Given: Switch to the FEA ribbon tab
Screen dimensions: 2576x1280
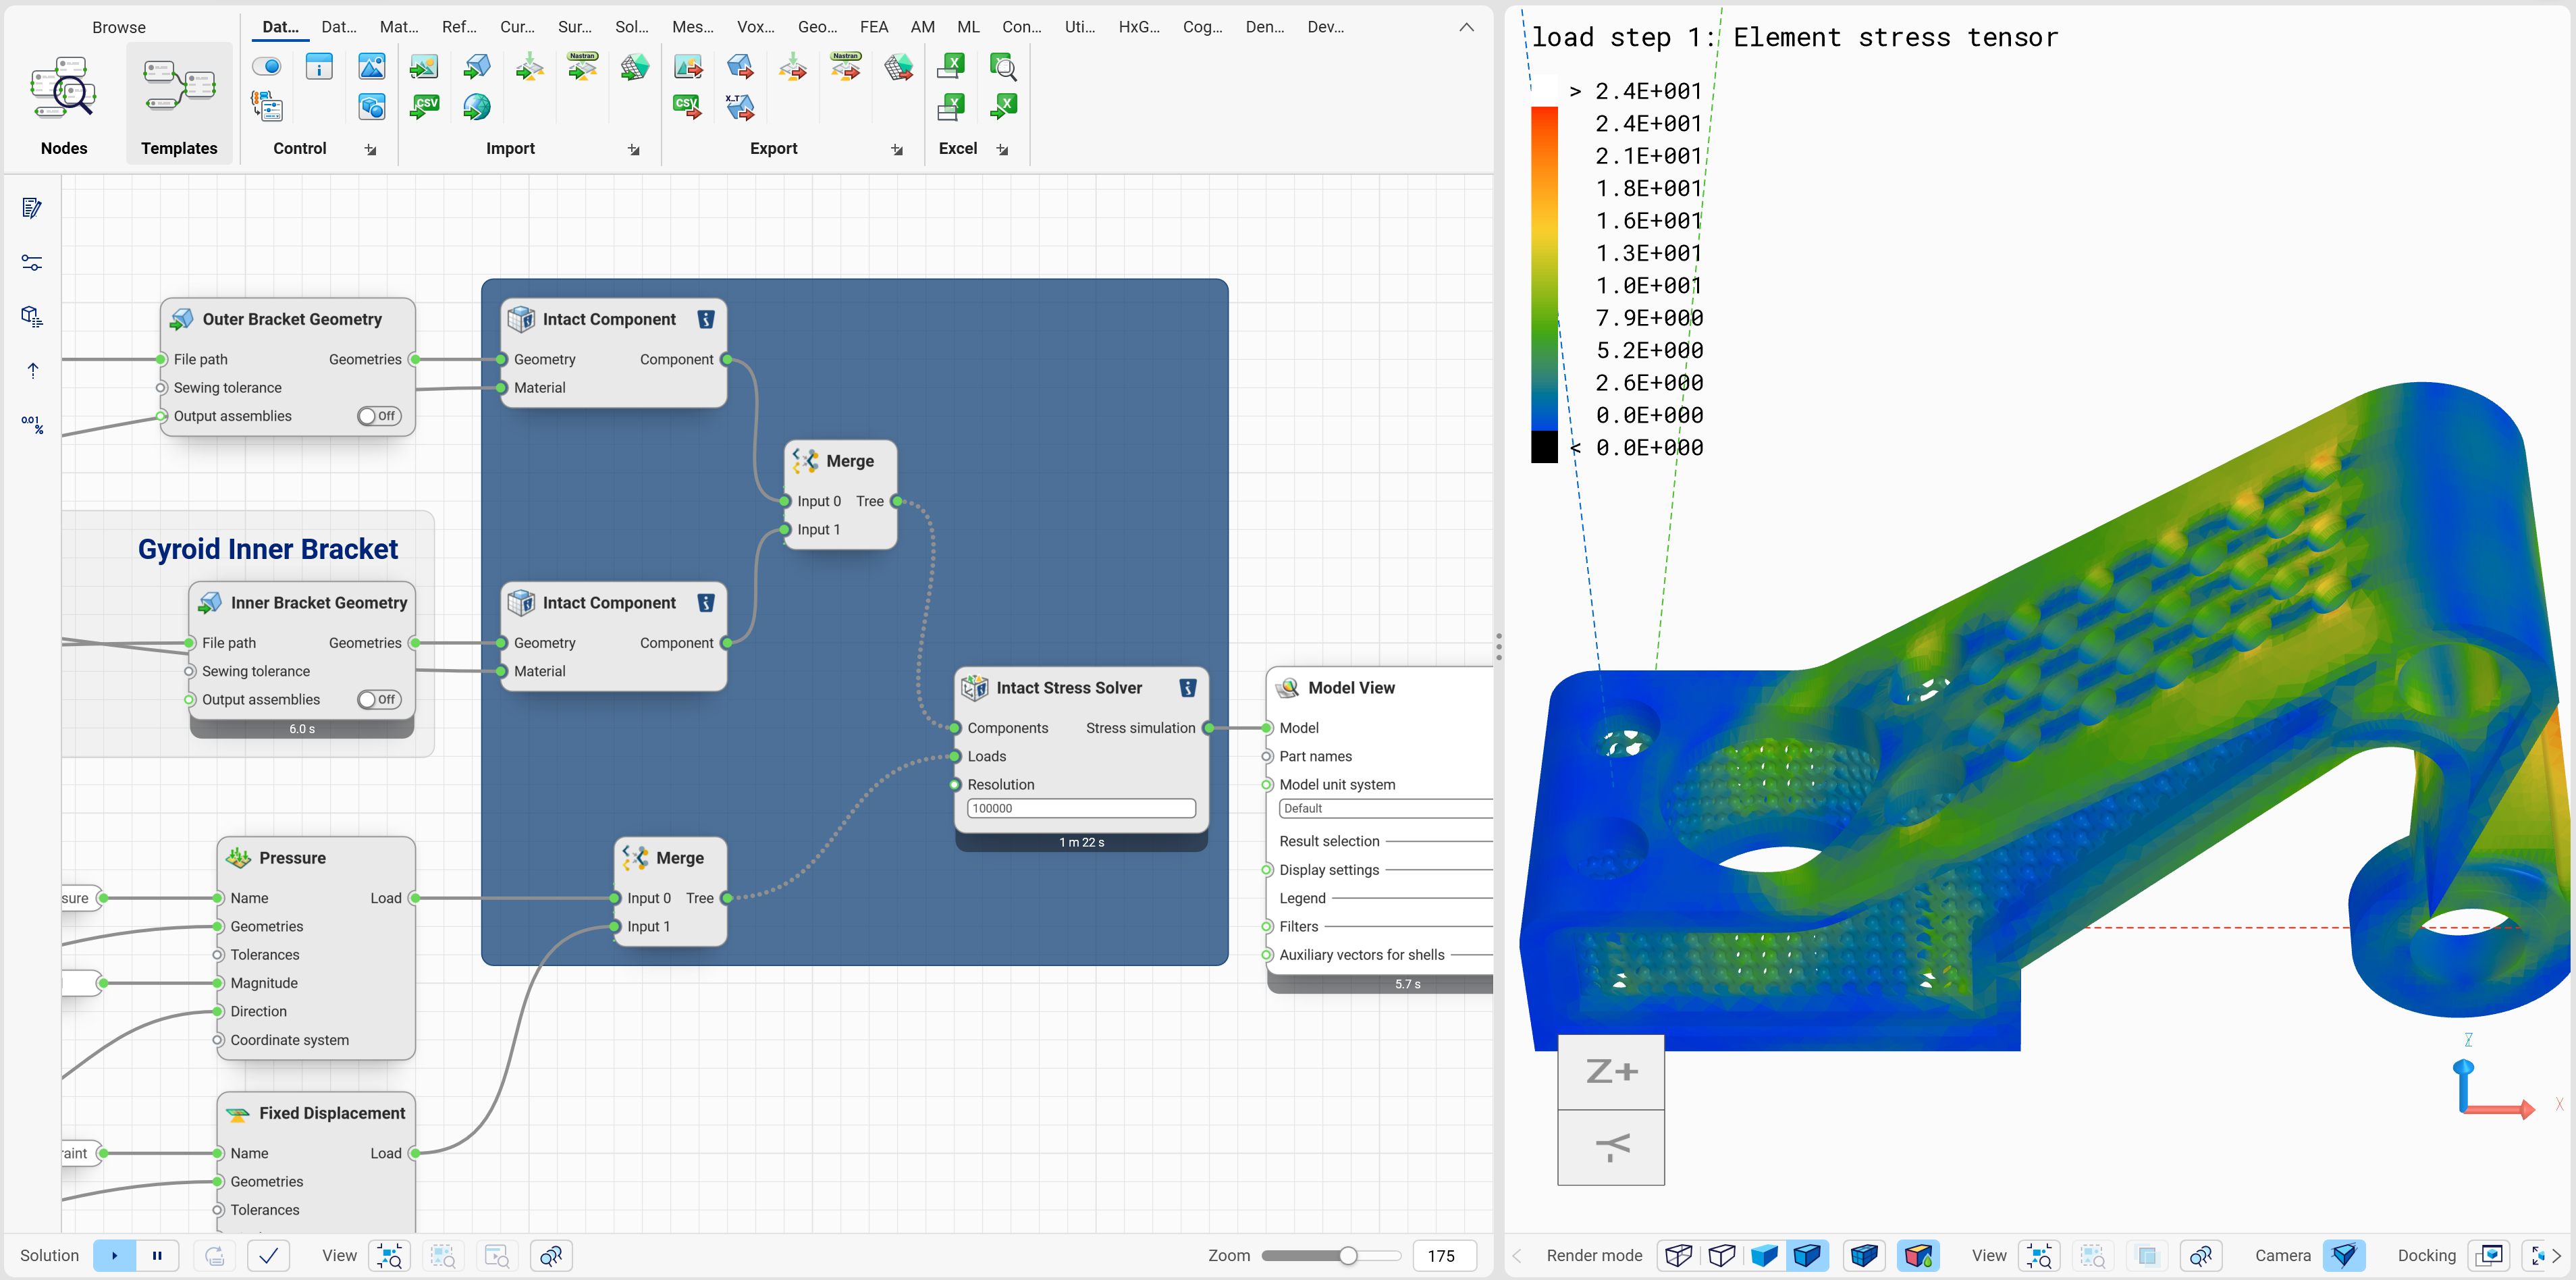Looking at the screenshot, I should [874, 27].
